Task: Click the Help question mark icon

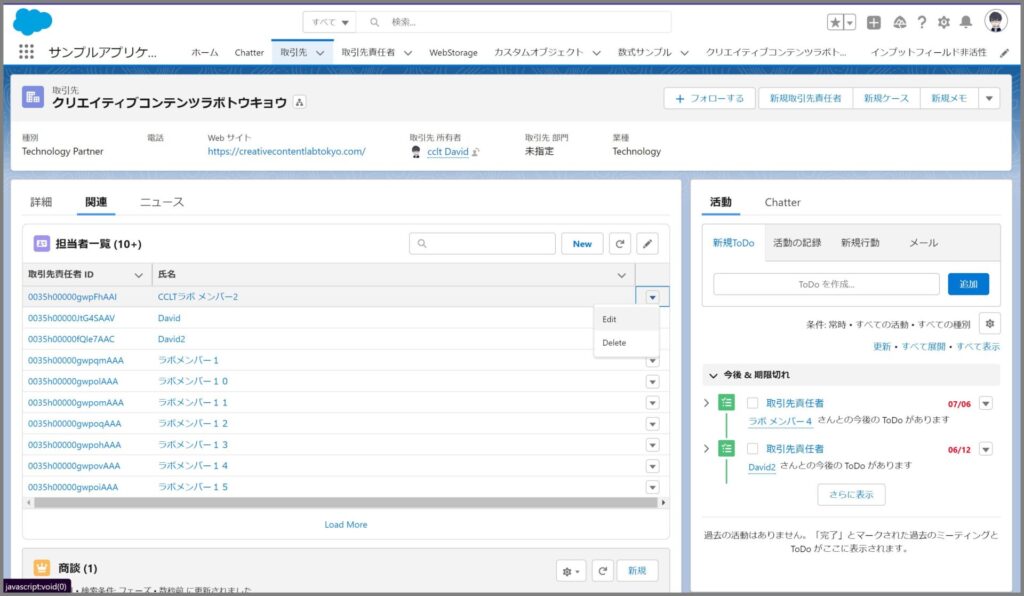Action: (x=921, y=22)
